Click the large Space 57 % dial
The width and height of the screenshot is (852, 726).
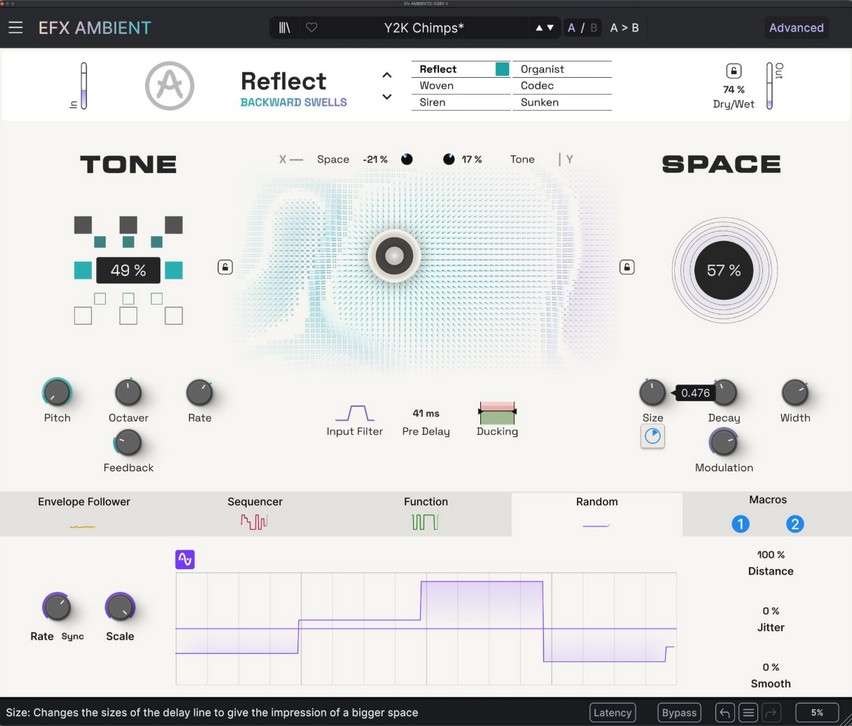point(724,270)
